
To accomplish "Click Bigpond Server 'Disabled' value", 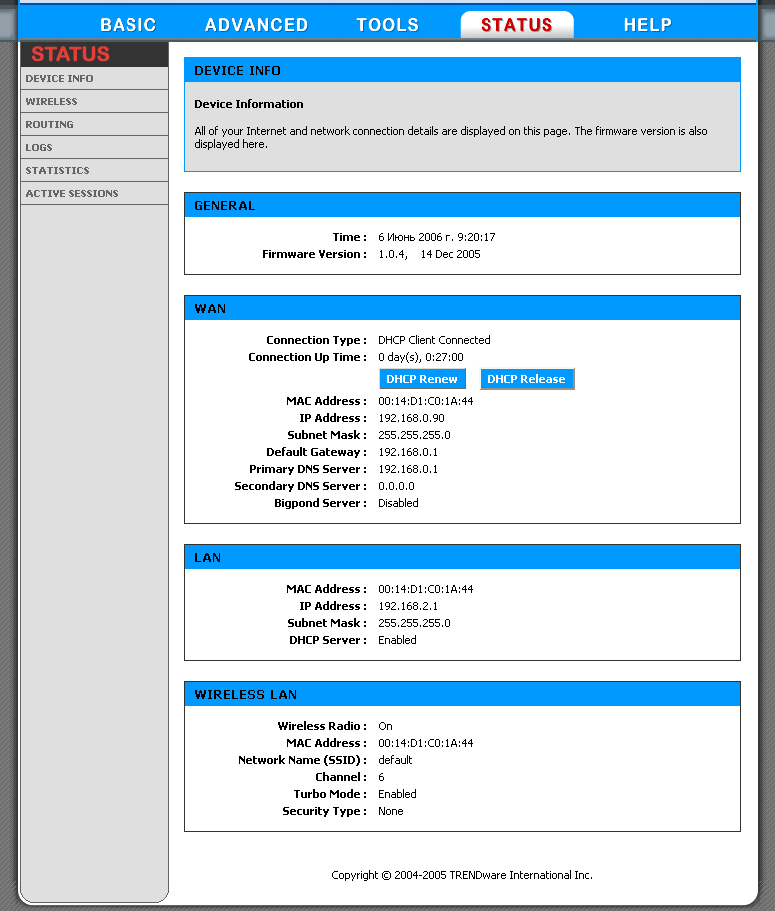I will point(398,503).
